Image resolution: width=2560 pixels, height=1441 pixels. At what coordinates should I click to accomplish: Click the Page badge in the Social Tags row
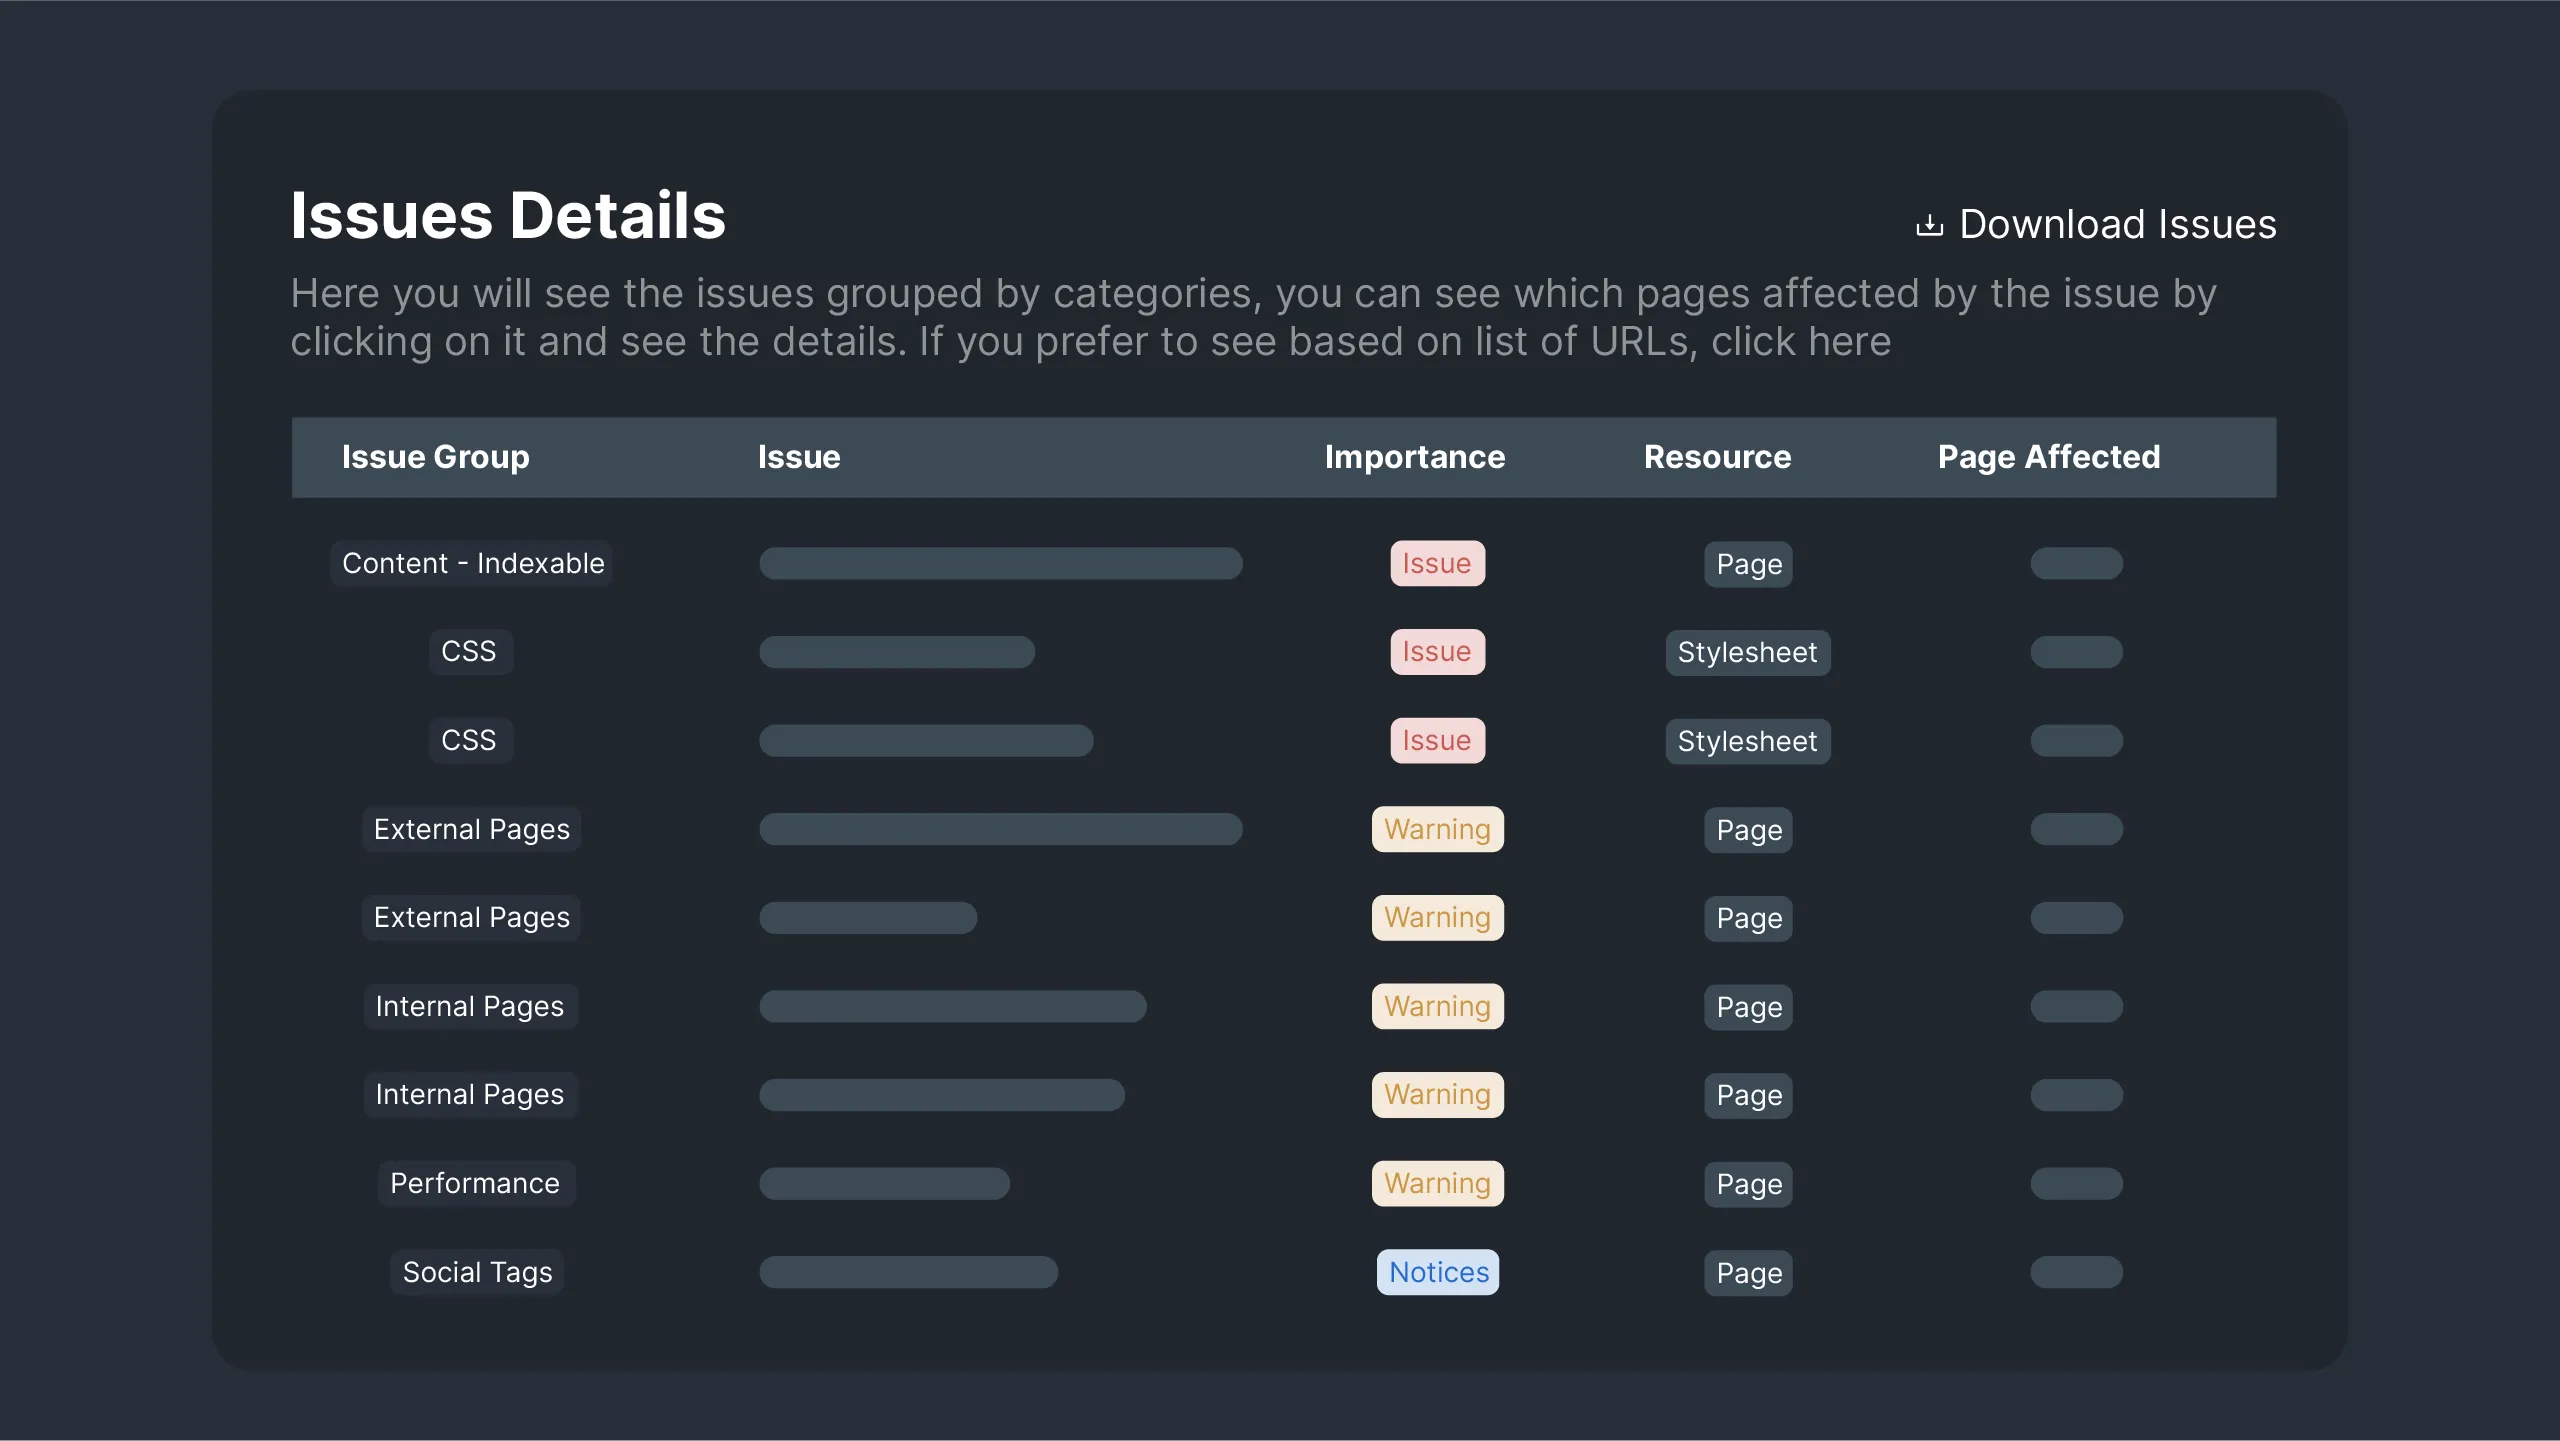tap(1747, 1272)
